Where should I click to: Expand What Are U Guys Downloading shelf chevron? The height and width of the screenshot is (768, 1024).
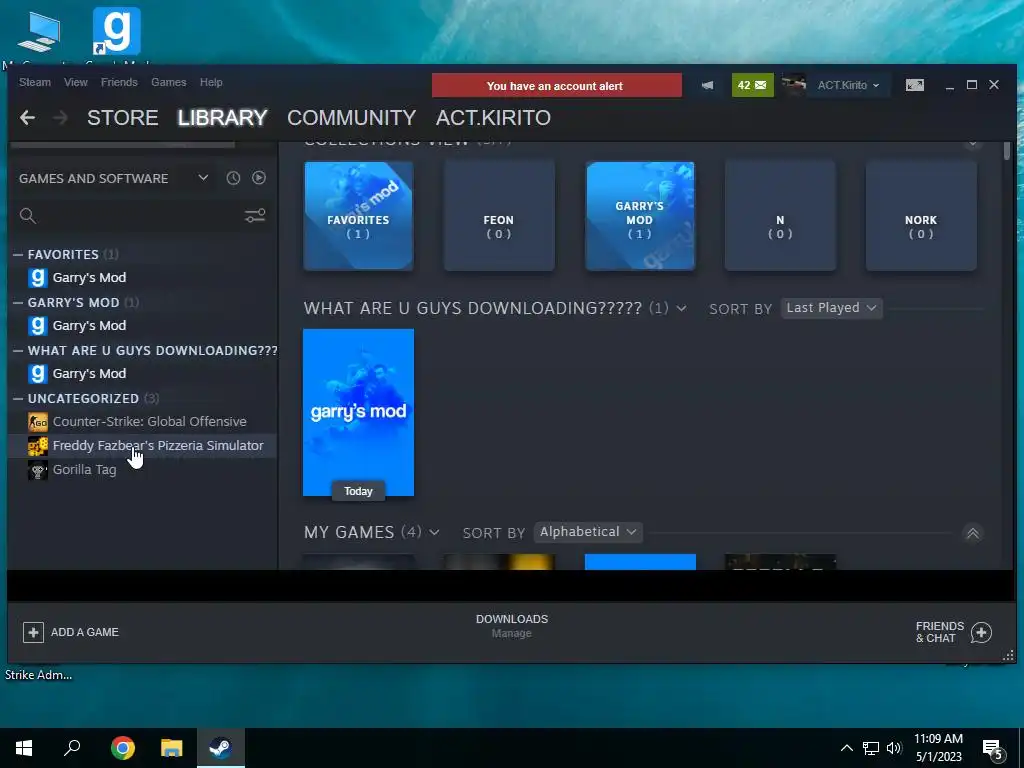pos(681,308)
